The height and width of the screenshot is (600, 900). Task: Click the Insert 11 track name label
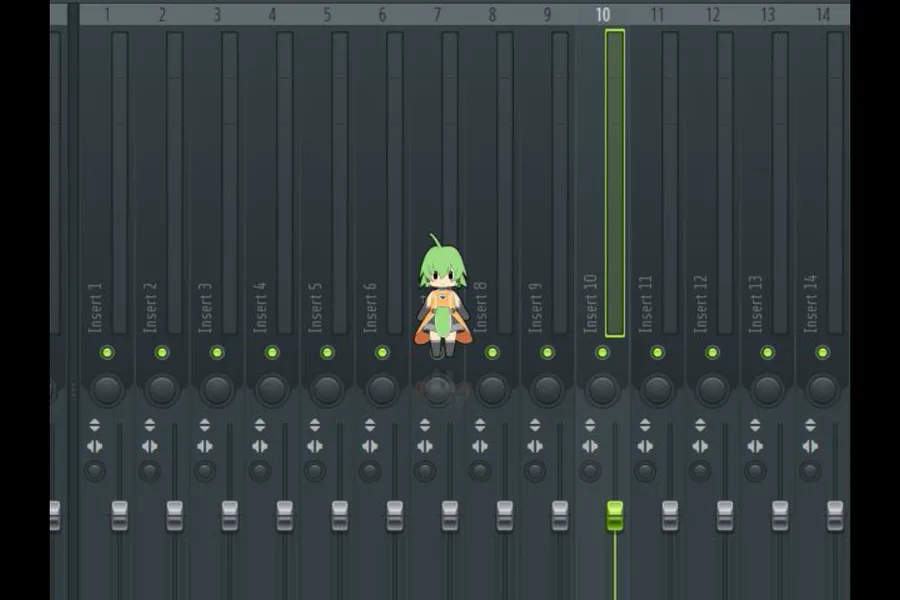646,304
